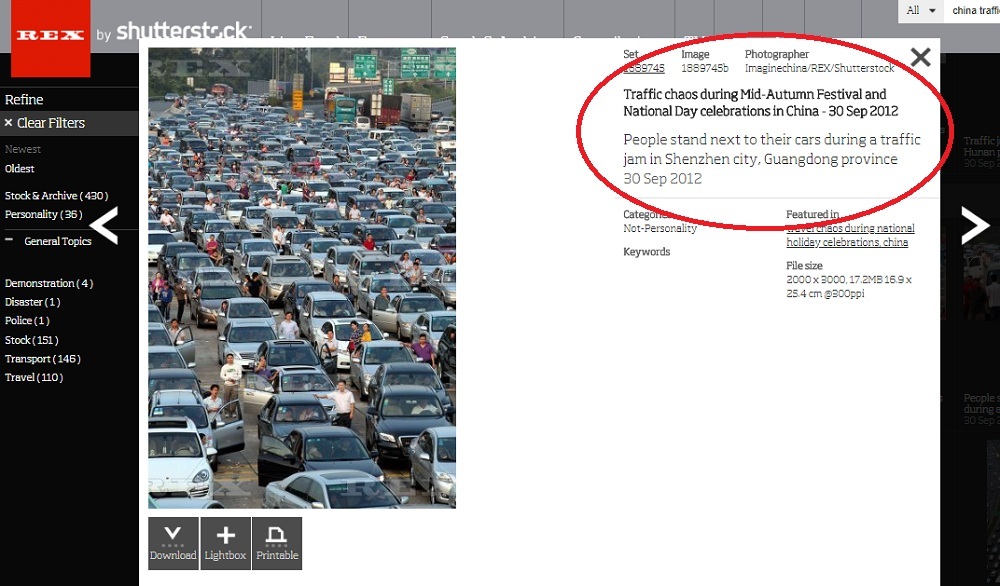Select the Not-Personality category value

(x=660, y=228)
